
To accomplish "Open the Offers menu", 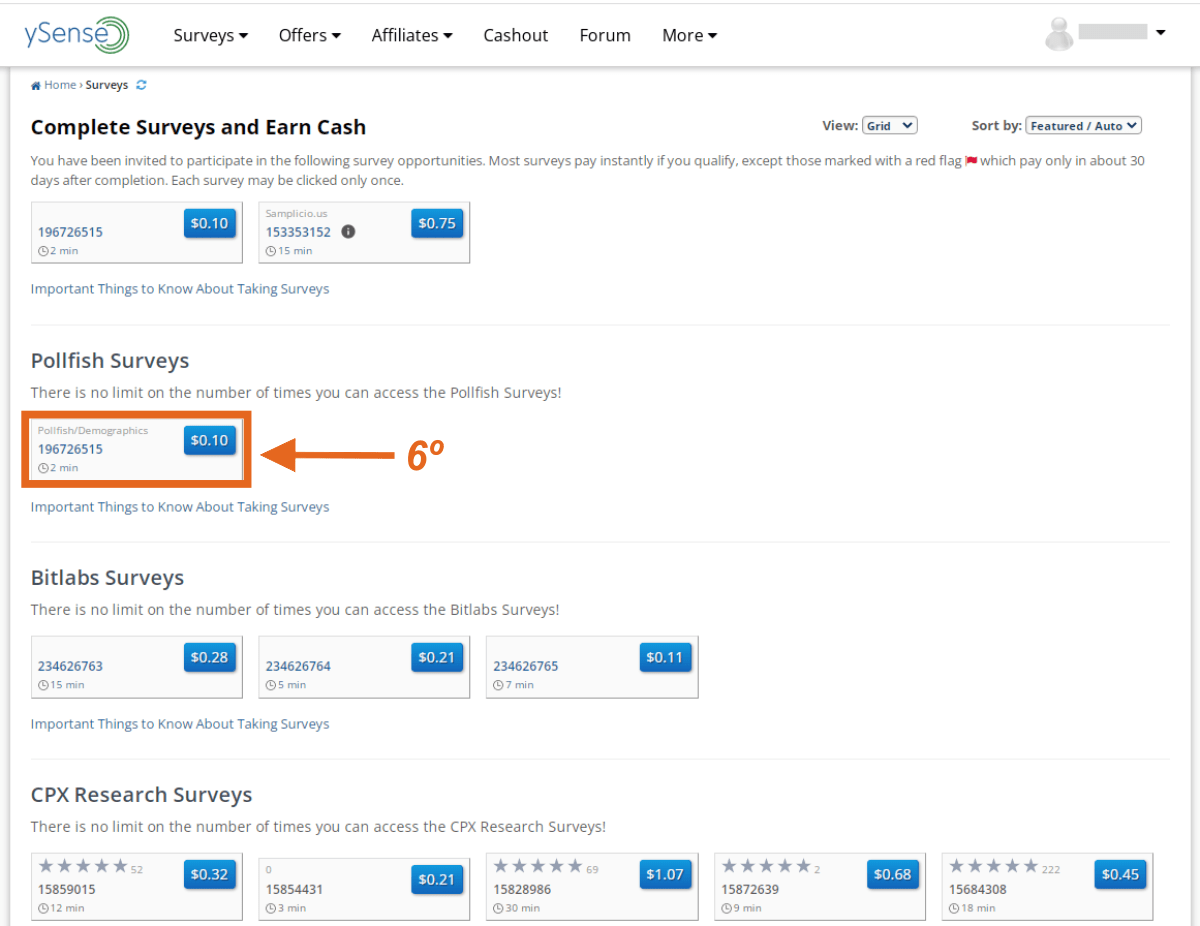I will (x=309, y=35).
